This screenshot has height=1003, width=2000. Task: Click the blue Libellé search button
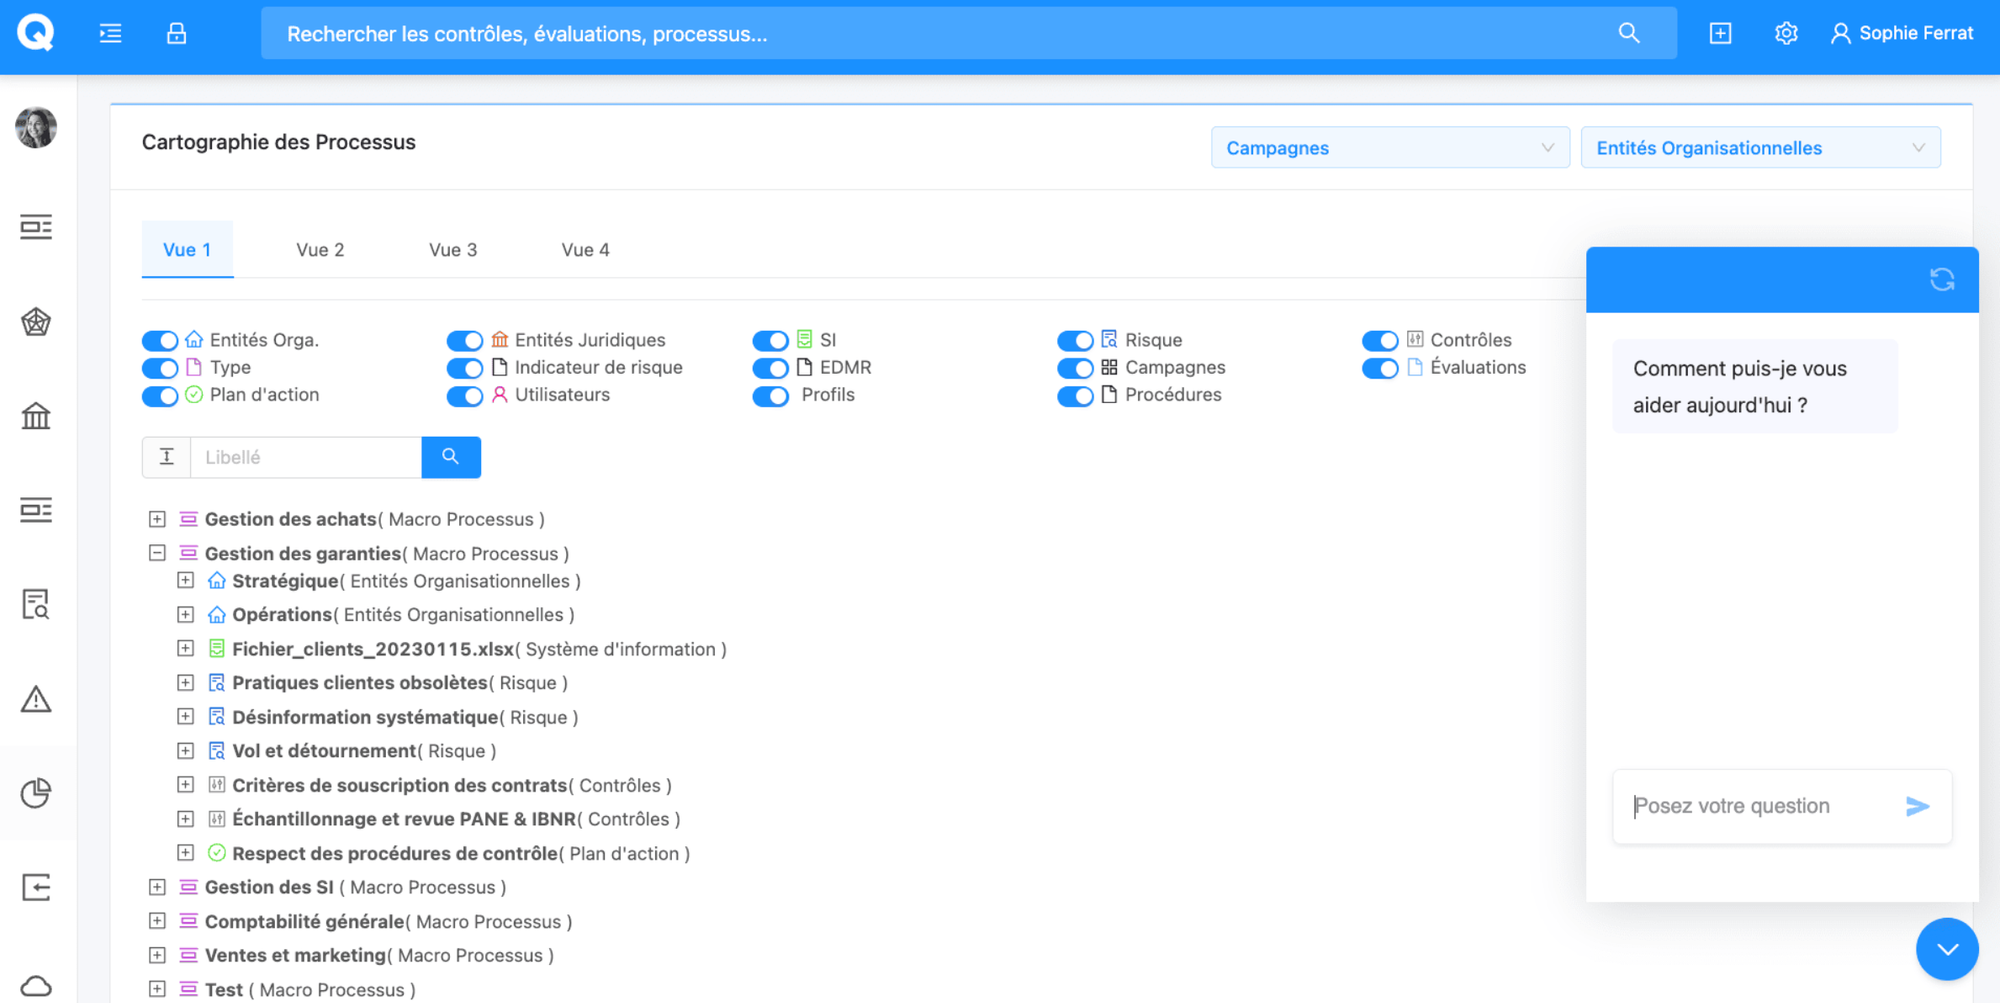[x=451, y=457]
